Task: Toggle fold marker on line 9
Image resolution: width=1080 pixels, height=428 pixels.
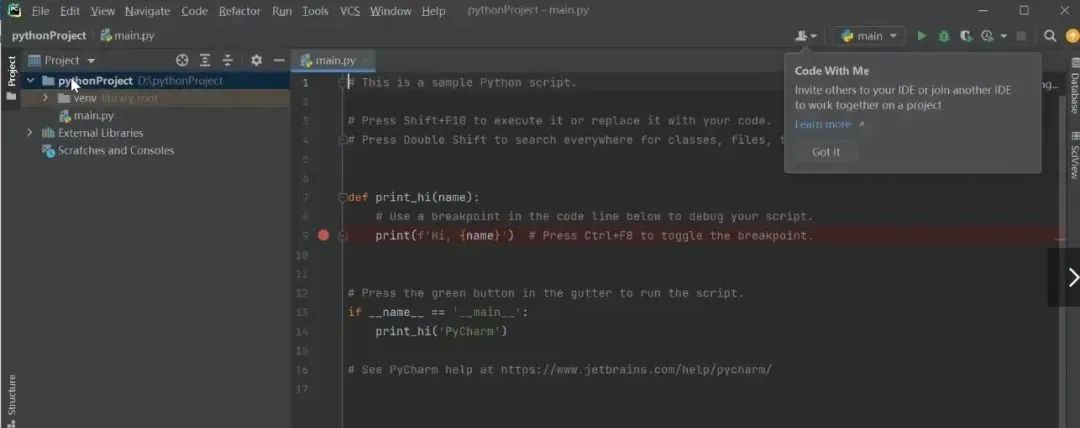Action: tap(342, 236)
